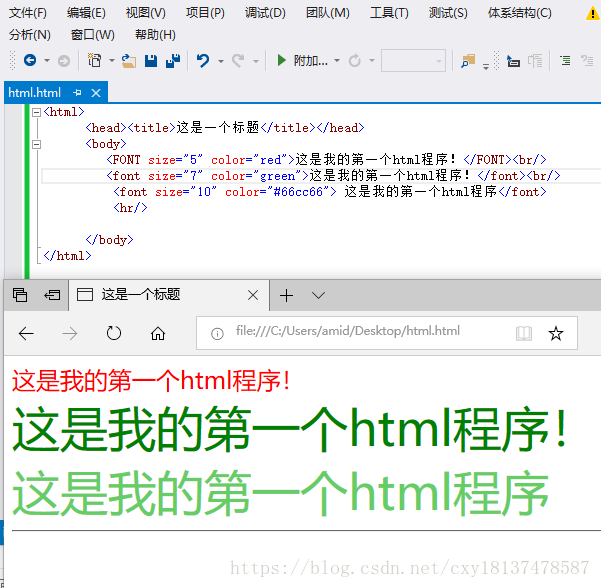Collapse the <html> code block
Image resolution: width=601 pixels, height=588 pixels.
point(36,112)
